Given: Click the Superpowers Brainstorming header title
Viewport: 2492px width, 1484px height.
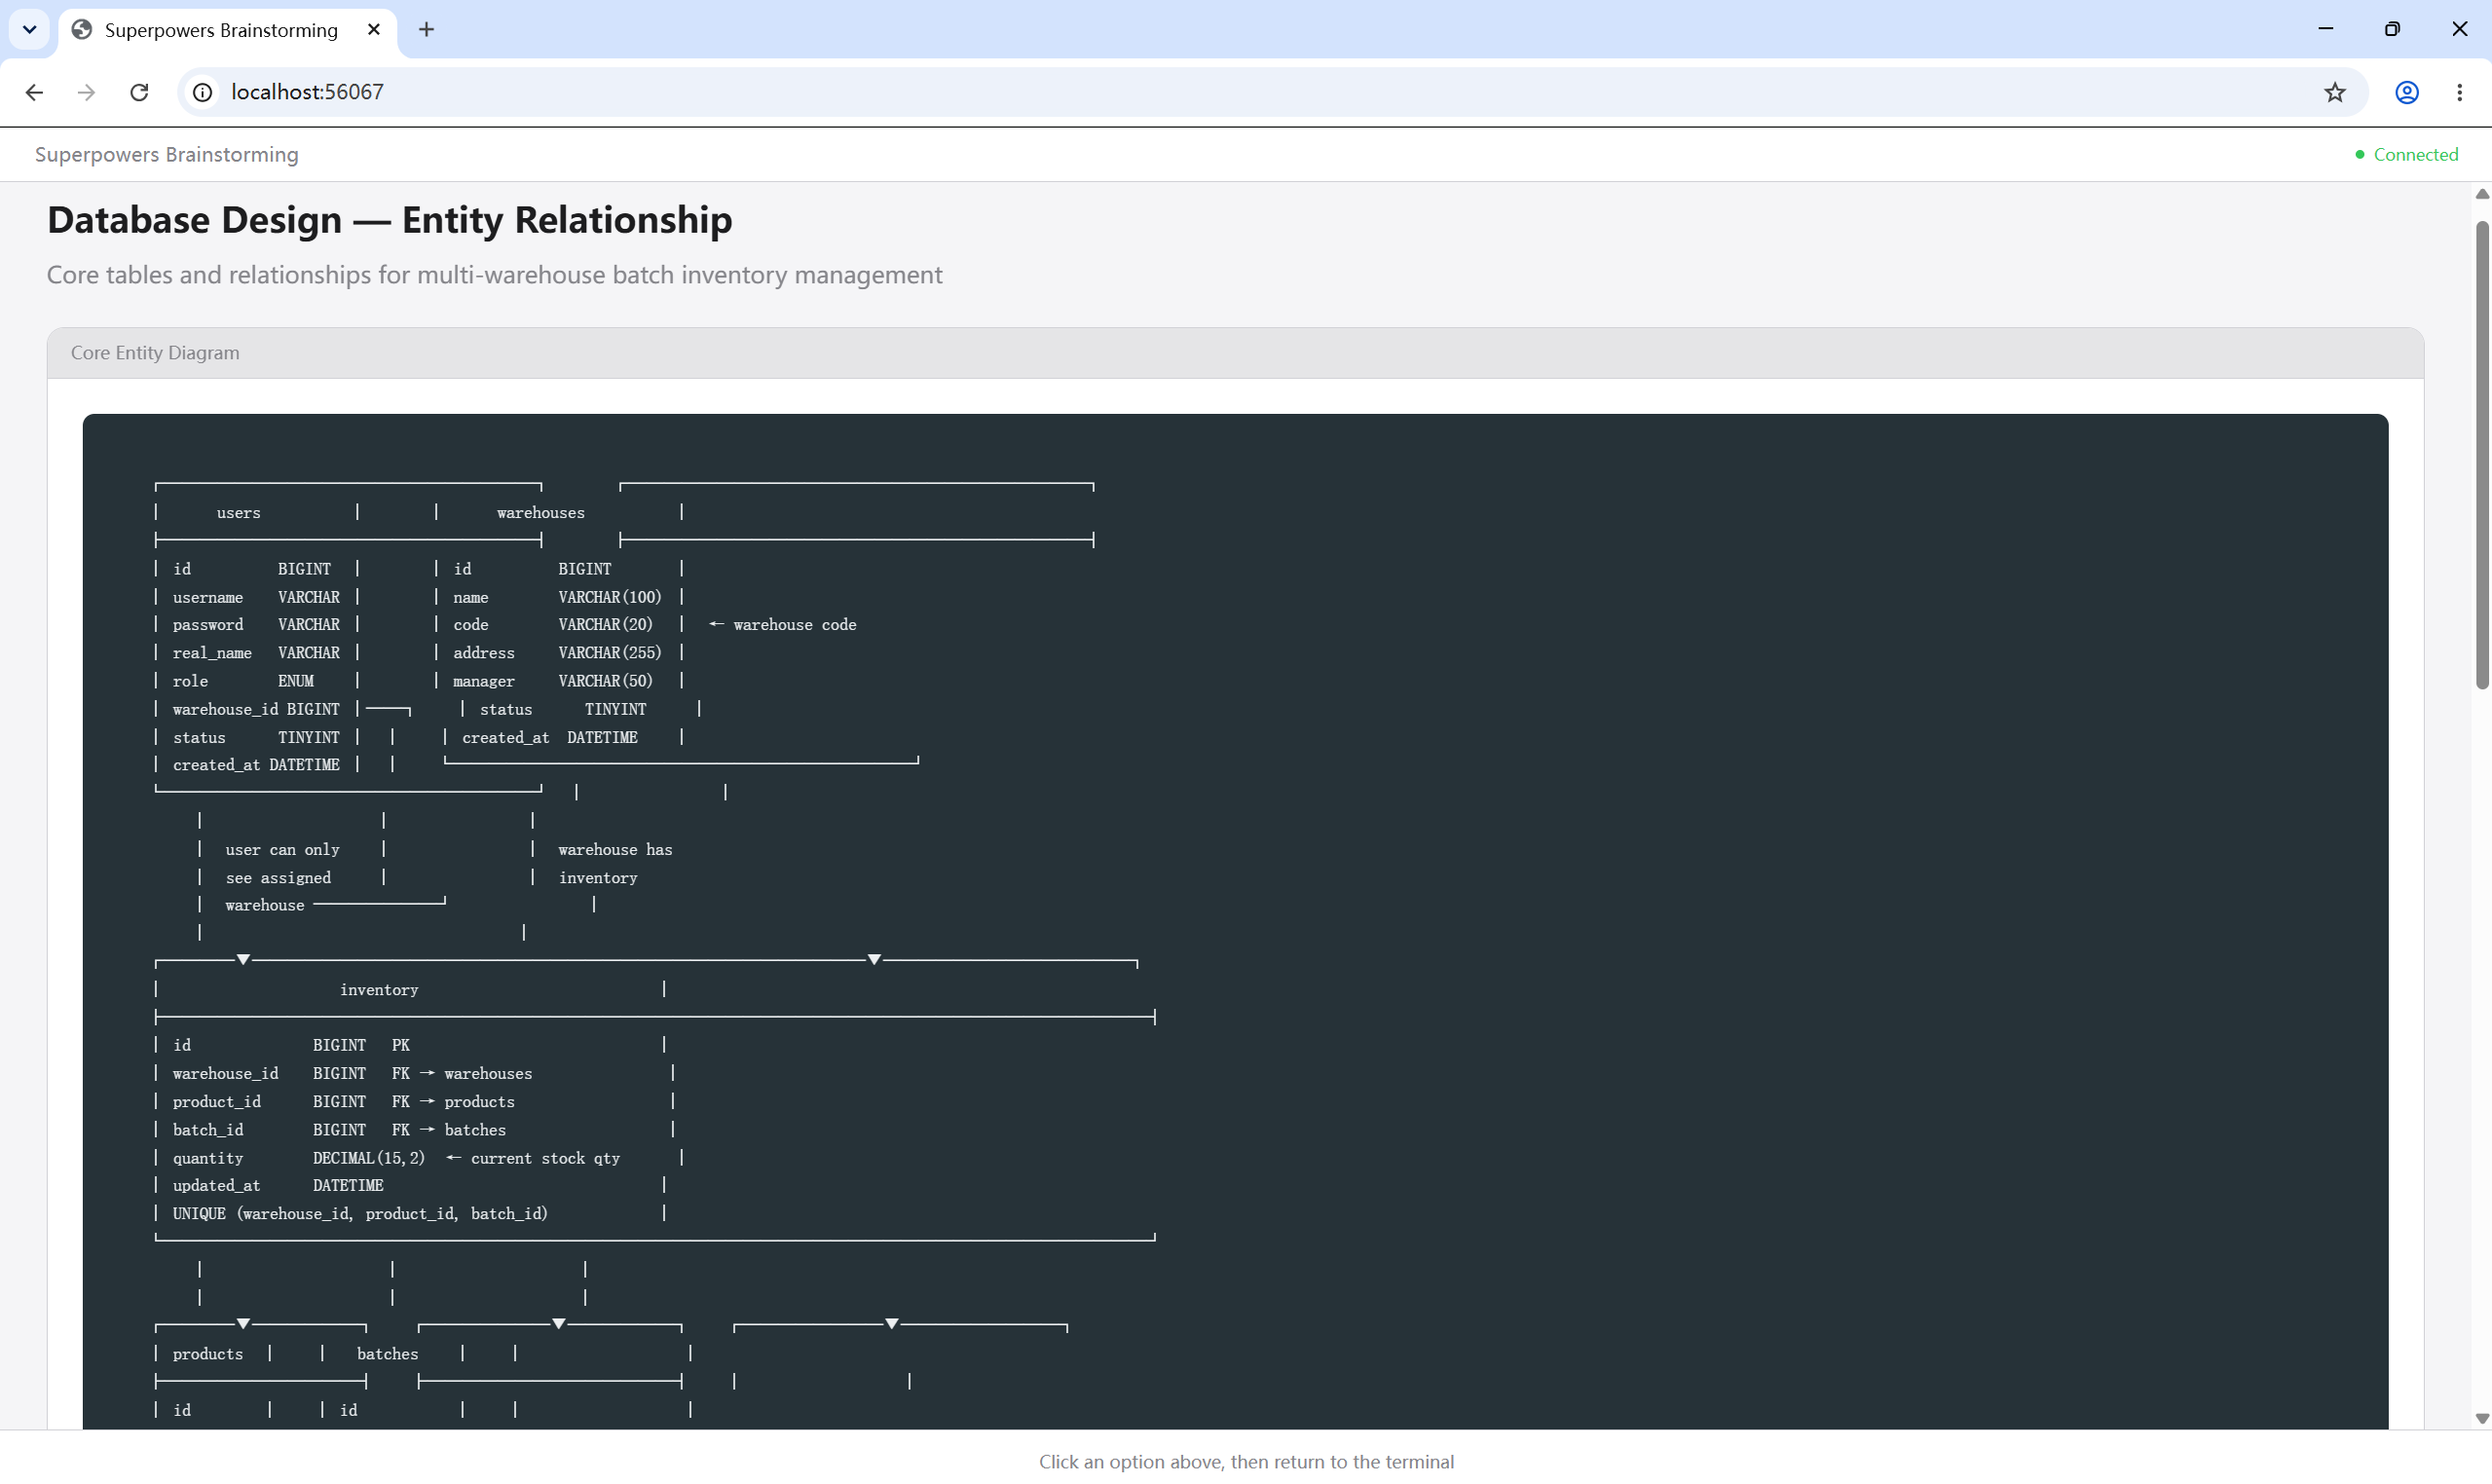Looking at the screenshot, I should coord(167,154).
